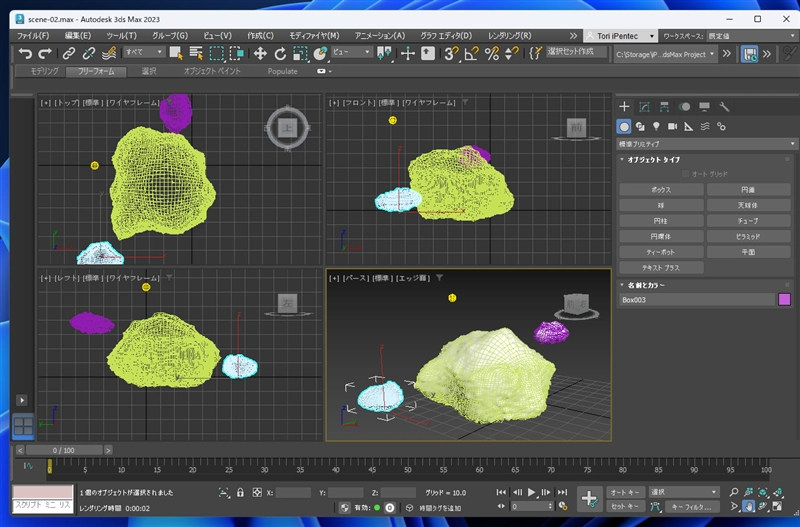Click the Redo arrow icon

(x=45, y=53)
